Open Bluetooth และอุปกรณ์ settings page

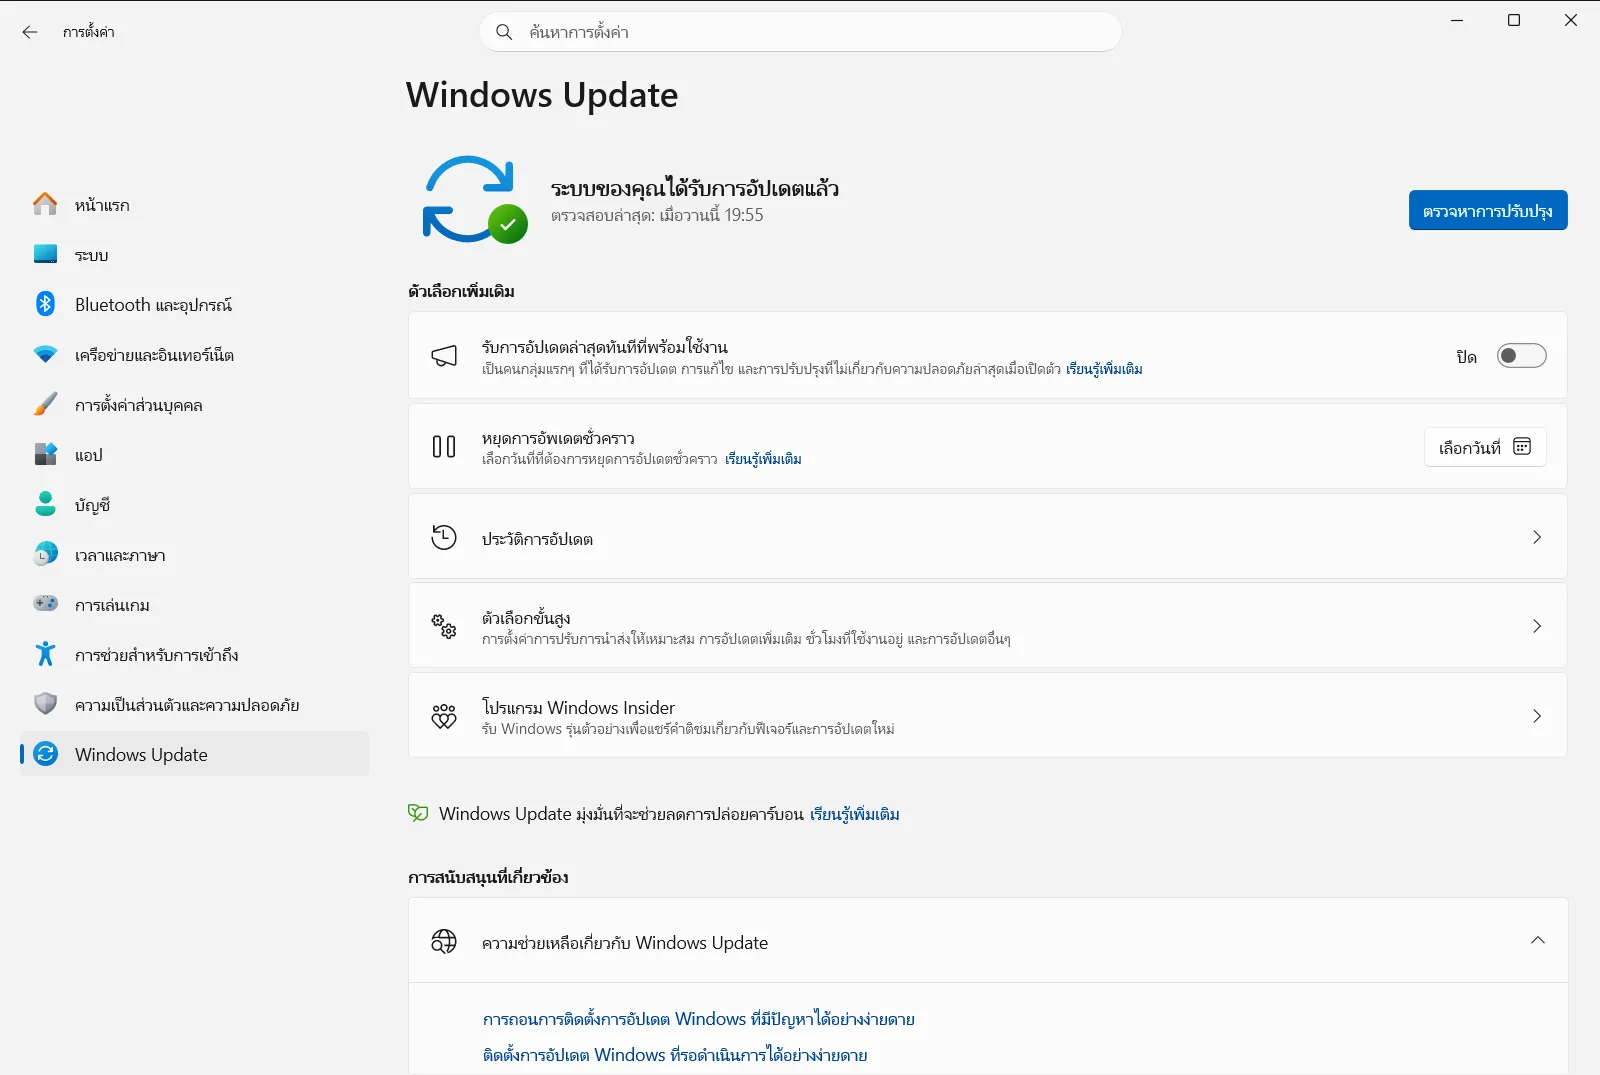[195, 304]
